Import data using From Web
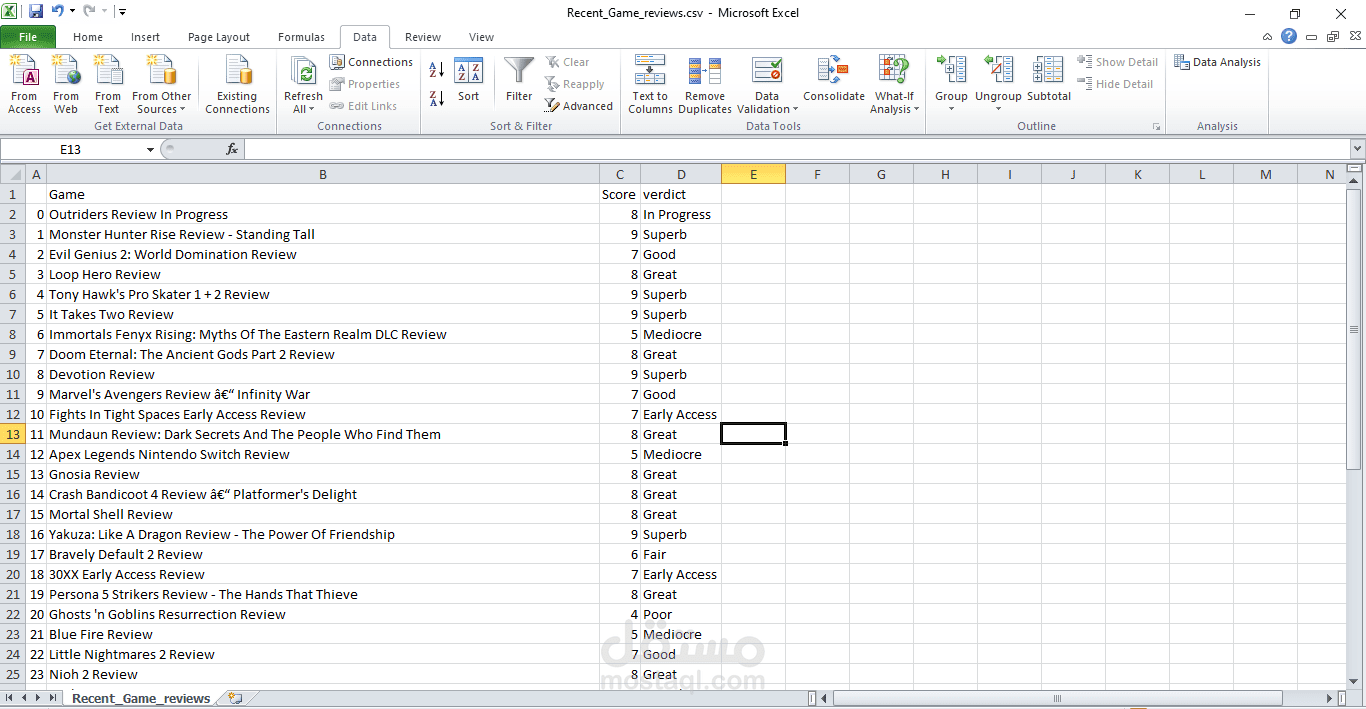The height and width of the screenshot is (709, 1366). click(x=66, y=84)
